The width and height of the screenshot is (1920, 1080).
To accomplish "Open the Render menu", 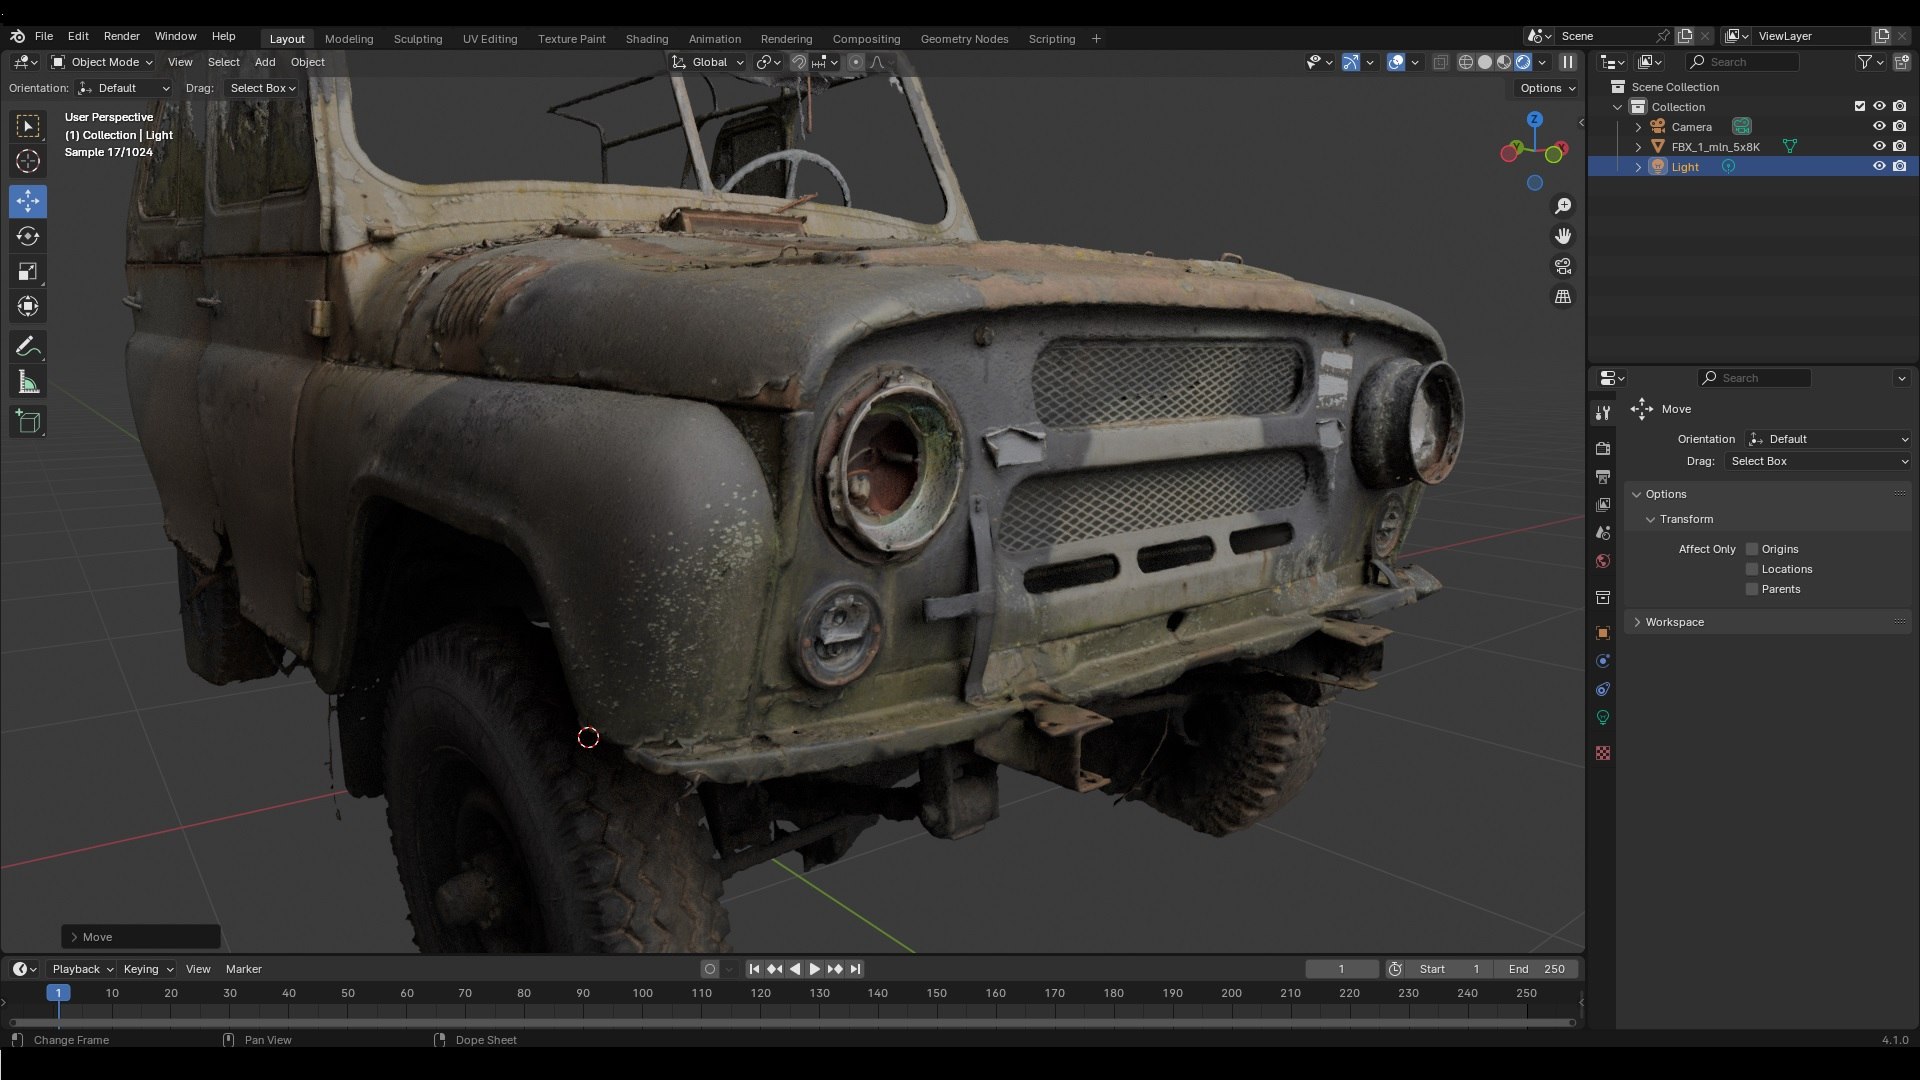I will click(122, 36).
